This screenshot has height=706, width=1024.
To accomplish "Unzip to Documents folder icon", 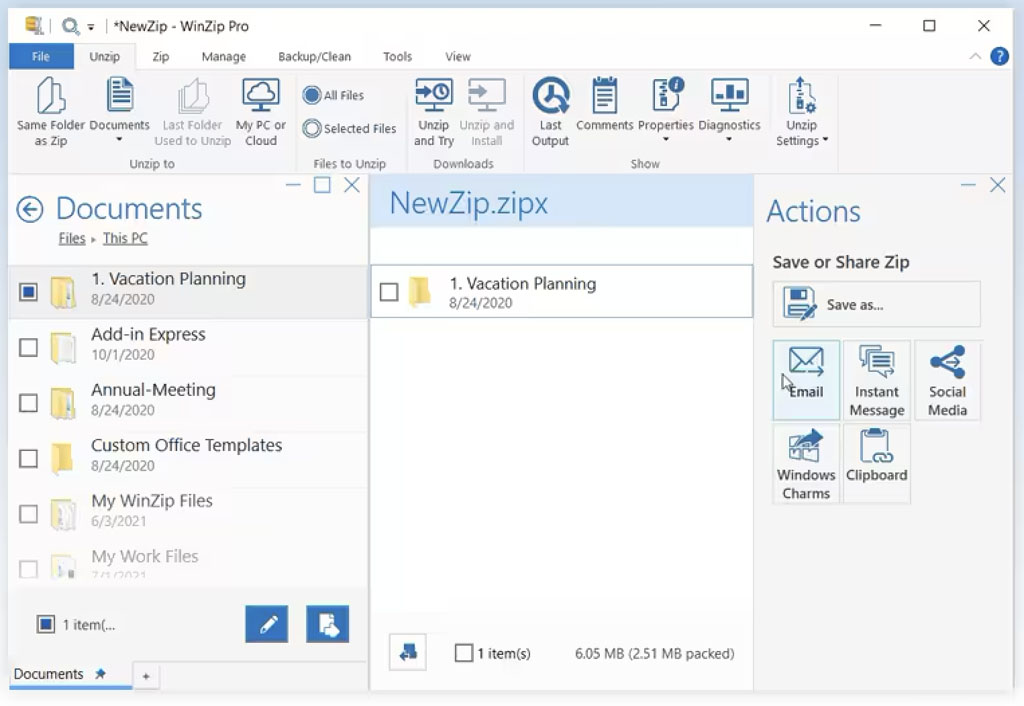I will click(120, 95).
